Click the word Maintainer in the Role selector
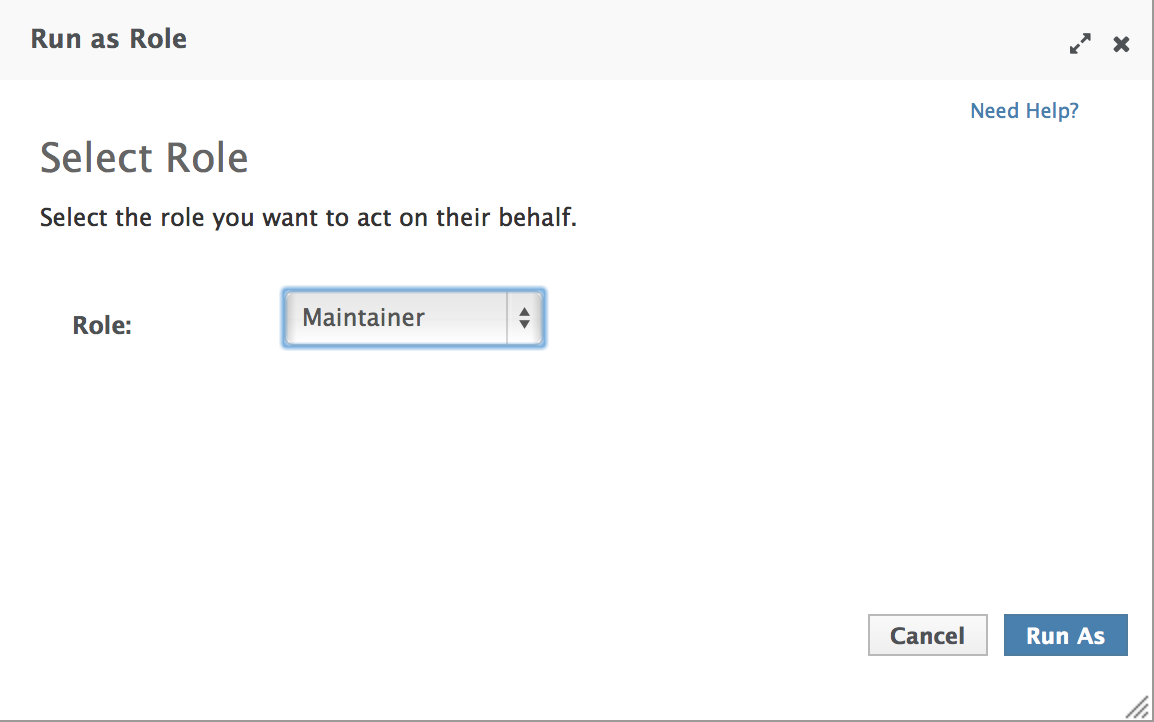Viewport: 1154px width, 722px height. pos(364,318)
